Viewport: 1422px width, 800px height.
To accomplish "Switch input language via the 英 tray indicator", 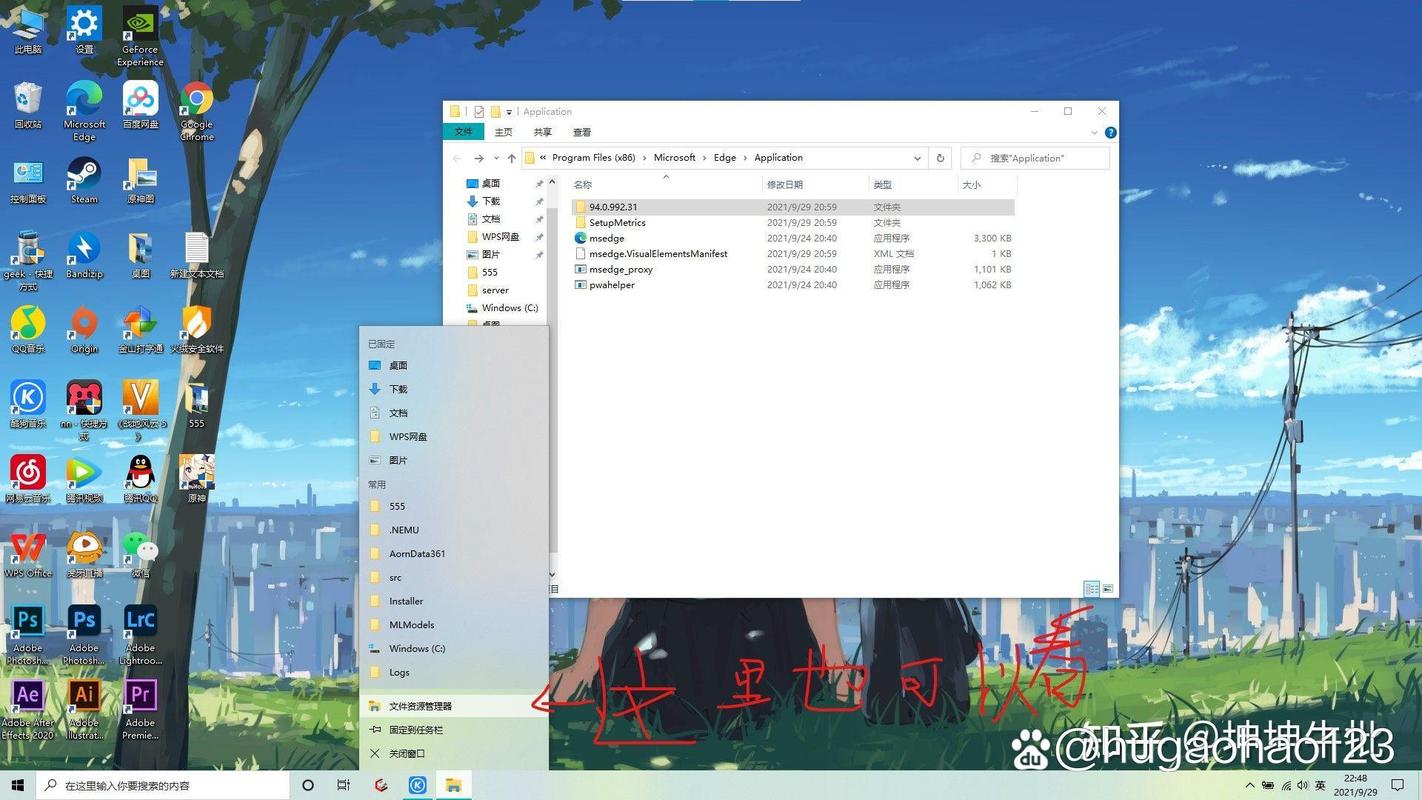I will (x=1319, y=785).
